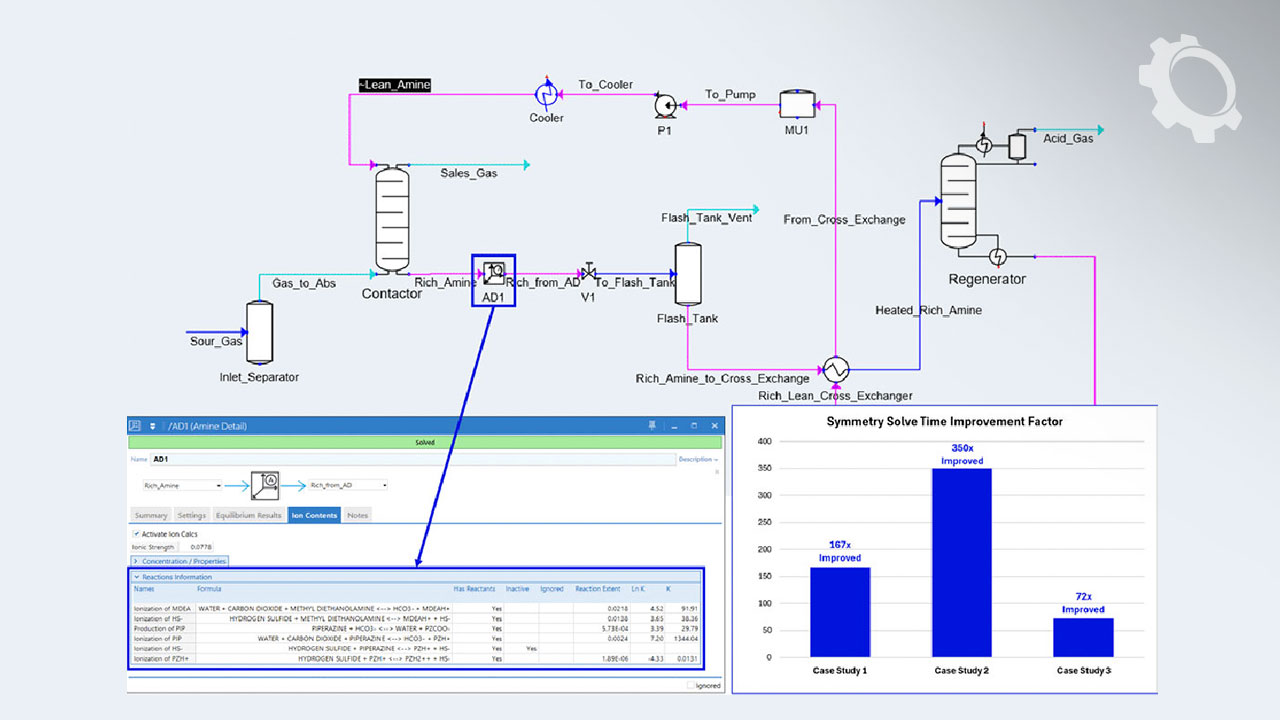Pin the Amine Detail window

tap(652, 425)
